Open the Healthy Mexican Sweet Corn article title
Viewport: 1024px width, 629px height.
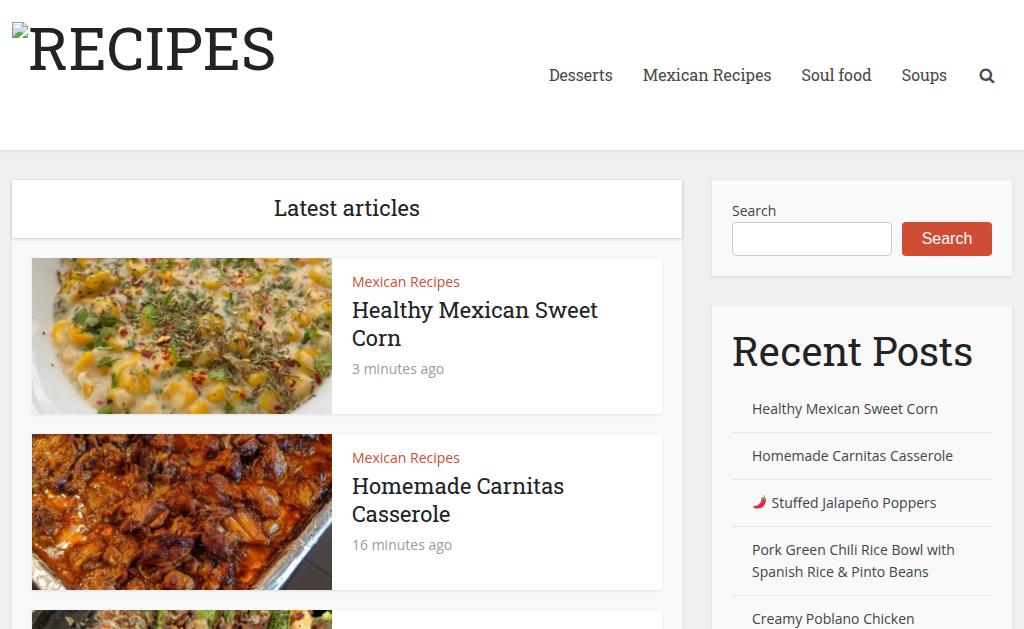[474, 324]
